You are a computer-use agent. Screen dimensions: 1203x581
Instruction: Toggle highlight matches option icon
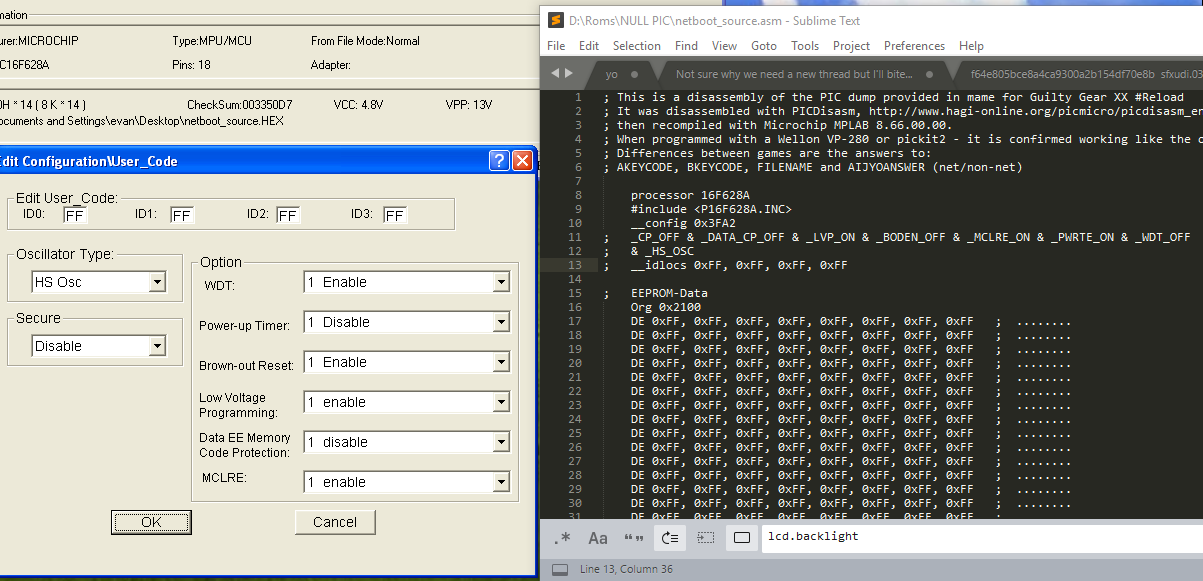tap(741, 538)
